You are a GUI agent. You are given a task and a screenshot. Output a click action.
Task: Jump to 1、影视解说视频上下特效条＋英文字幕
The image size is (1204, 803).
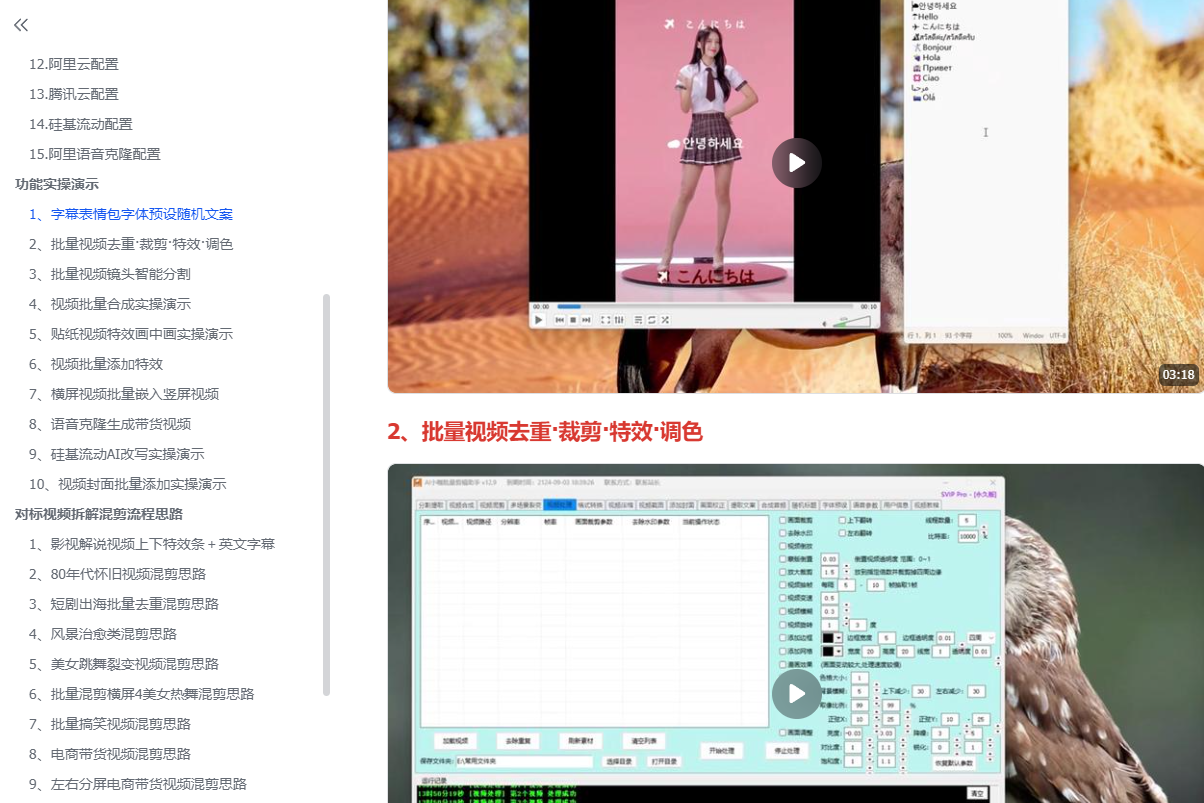152,544
